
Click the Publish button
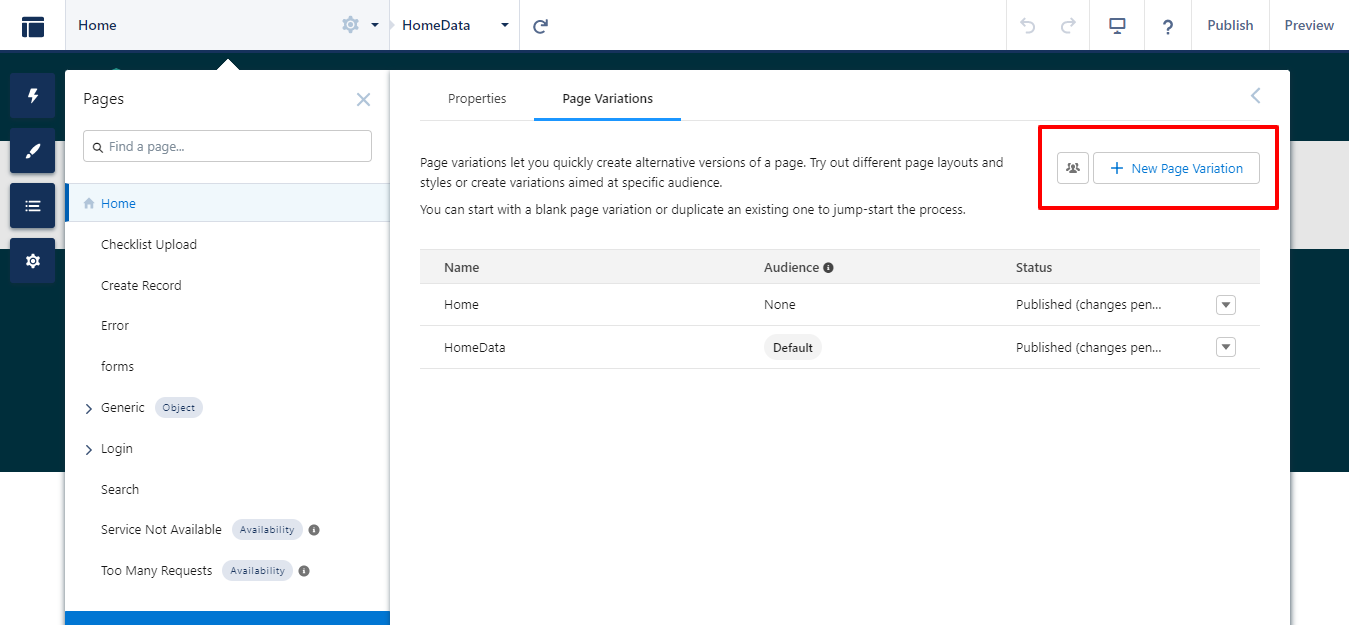1229,26
